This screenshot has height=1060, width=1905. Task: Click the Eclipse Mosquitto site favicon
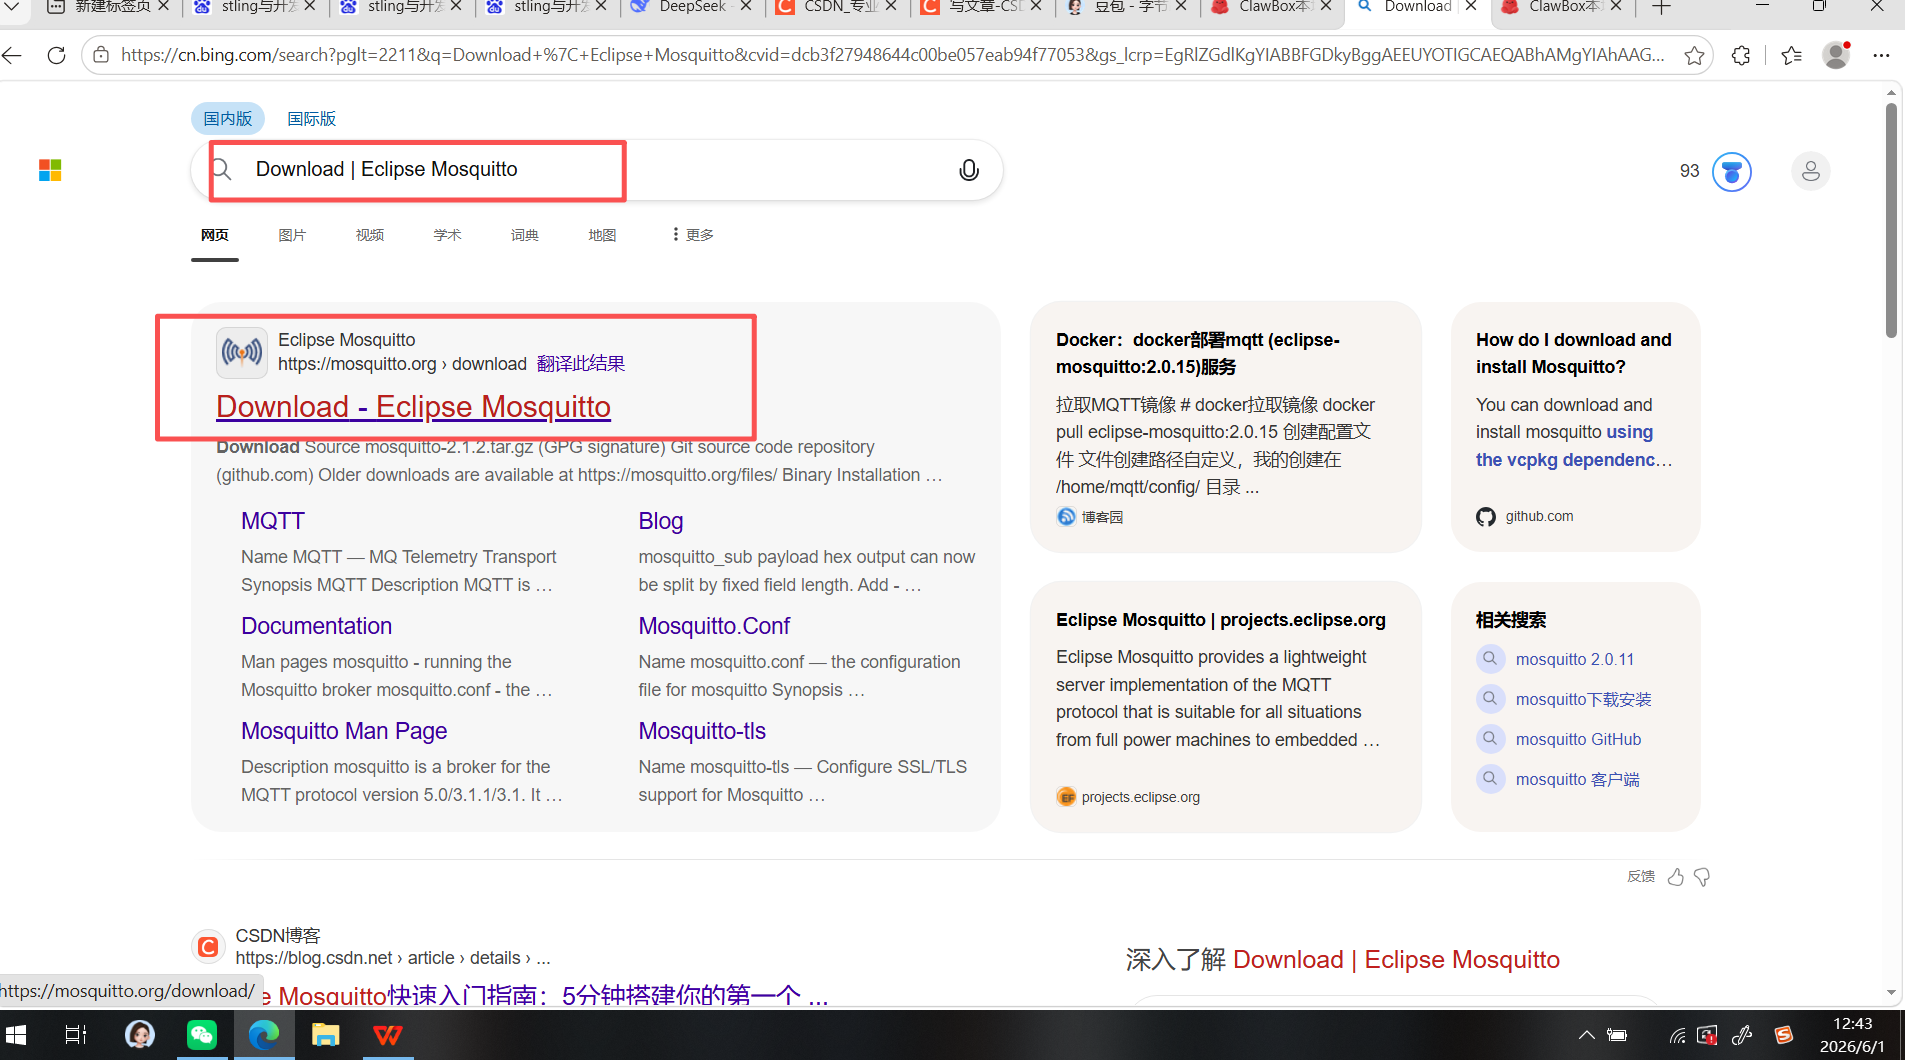click(x=242, y=353)
